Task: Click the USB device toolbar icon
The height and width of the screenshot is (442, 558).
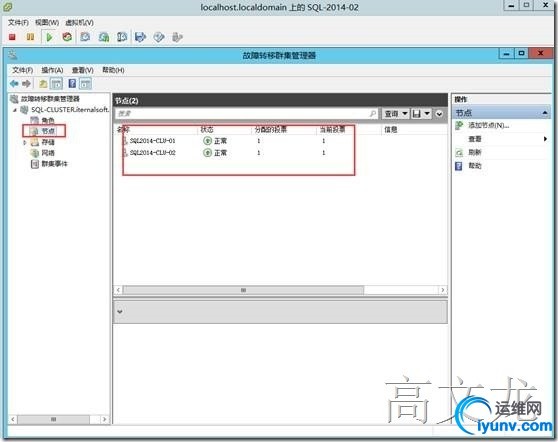Action: click(x=177, y=37)
